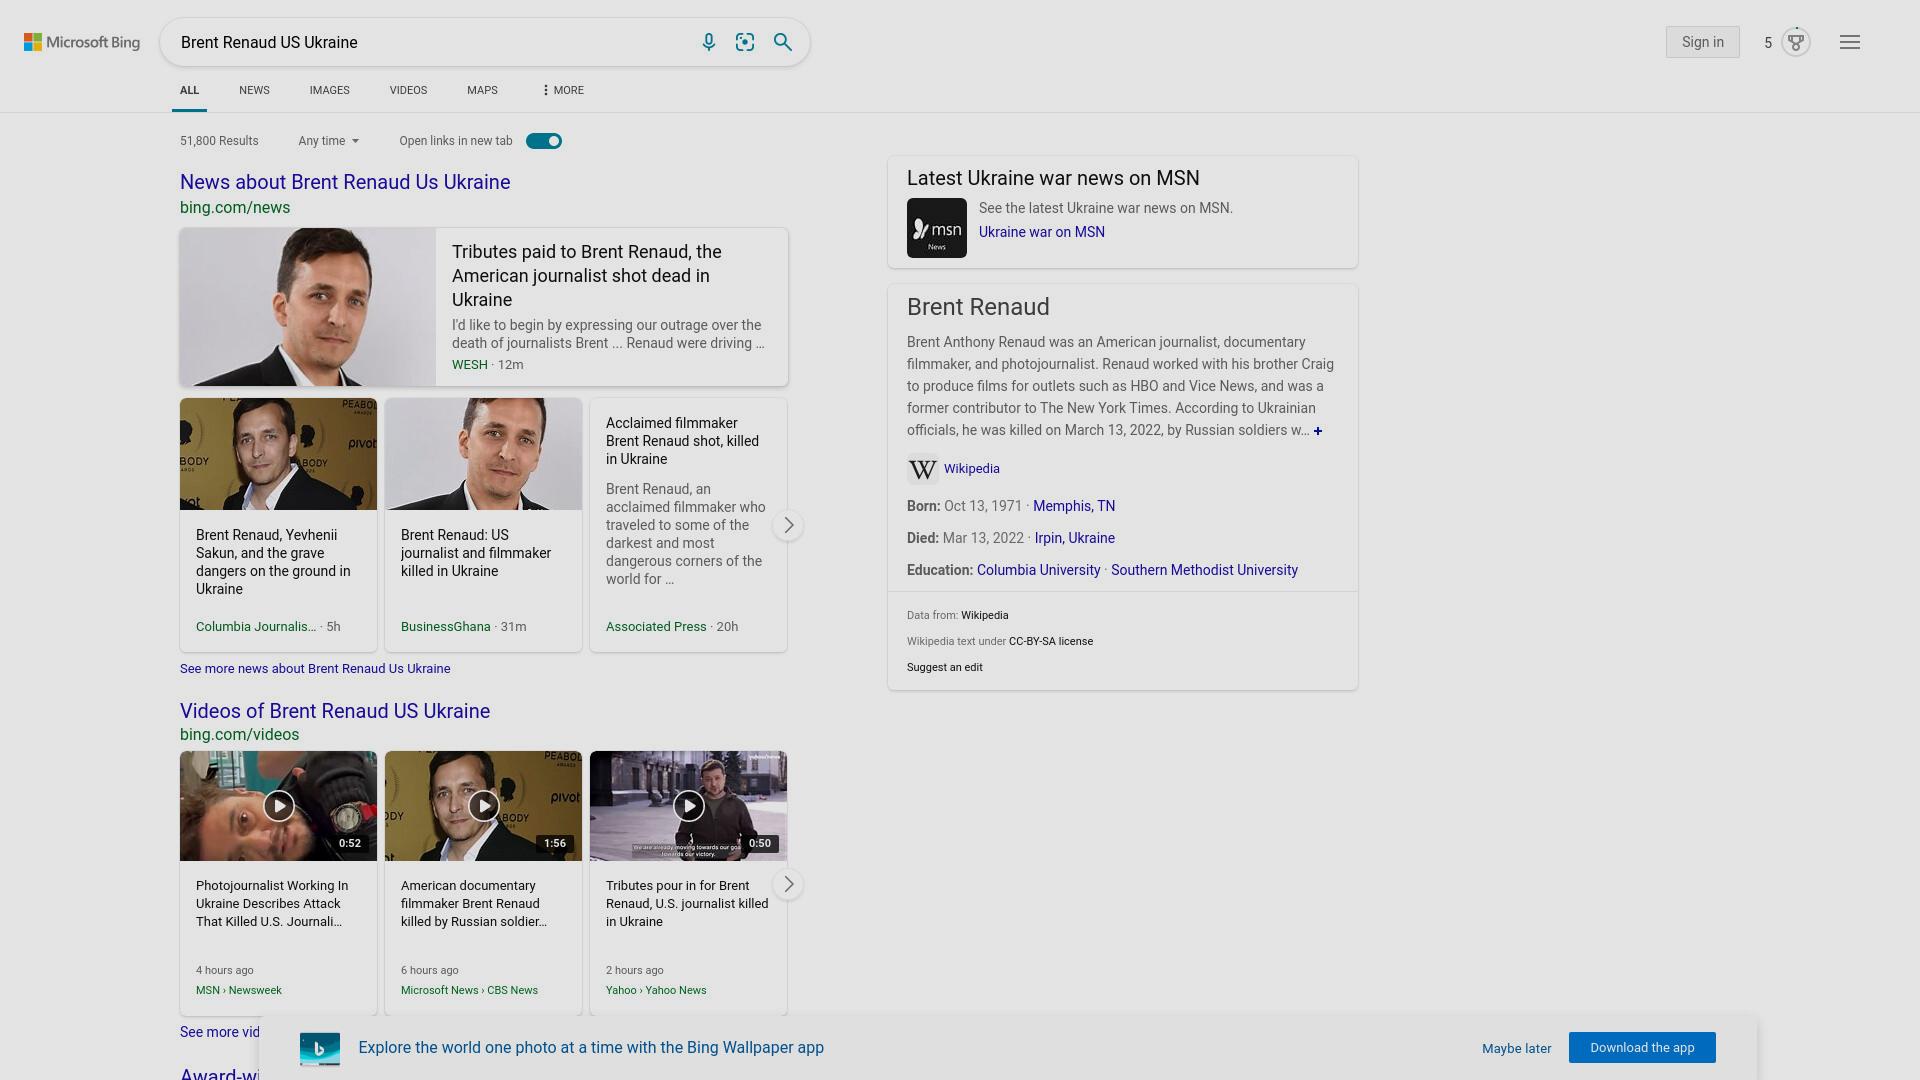Click Explore the world Bing Wallpaper text
Image resolution: width=1920 pixels, height=1080 pixels.
click(x=591, y=1048)
